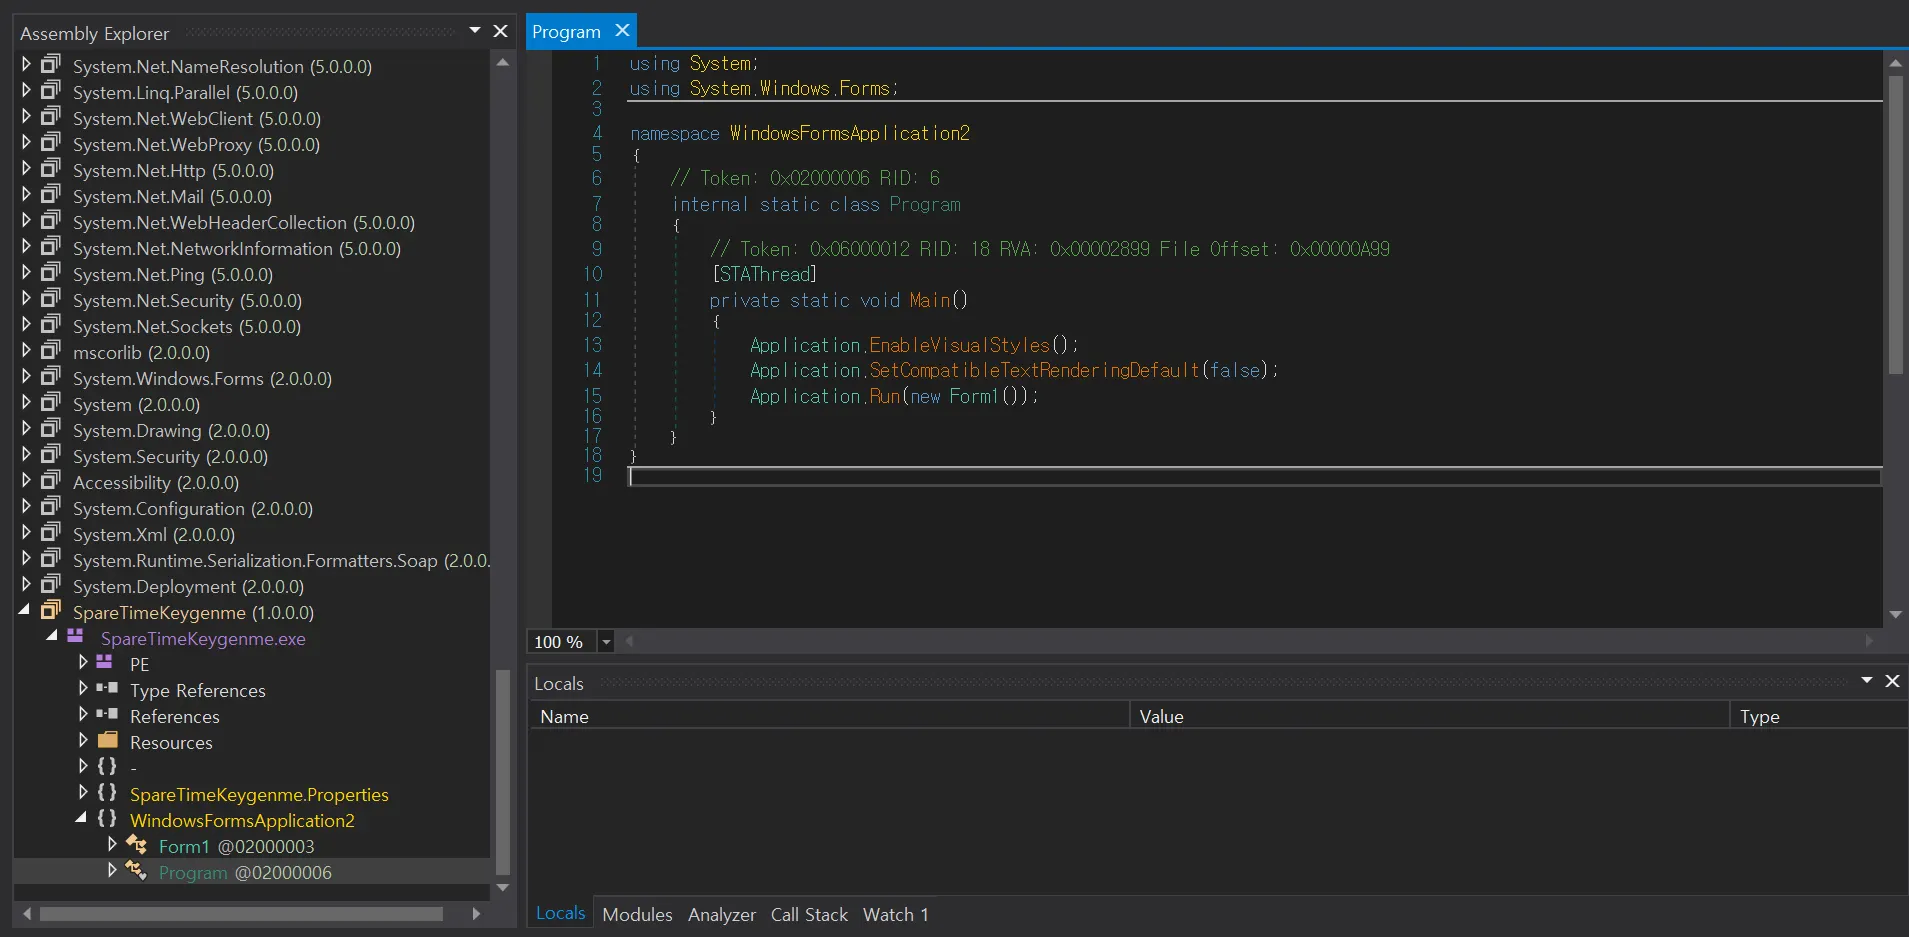The width and height of the screenshot is (1909, 937).
Task: Click the SpareTimeKeygenme.exe module icon
Action: 75,637
